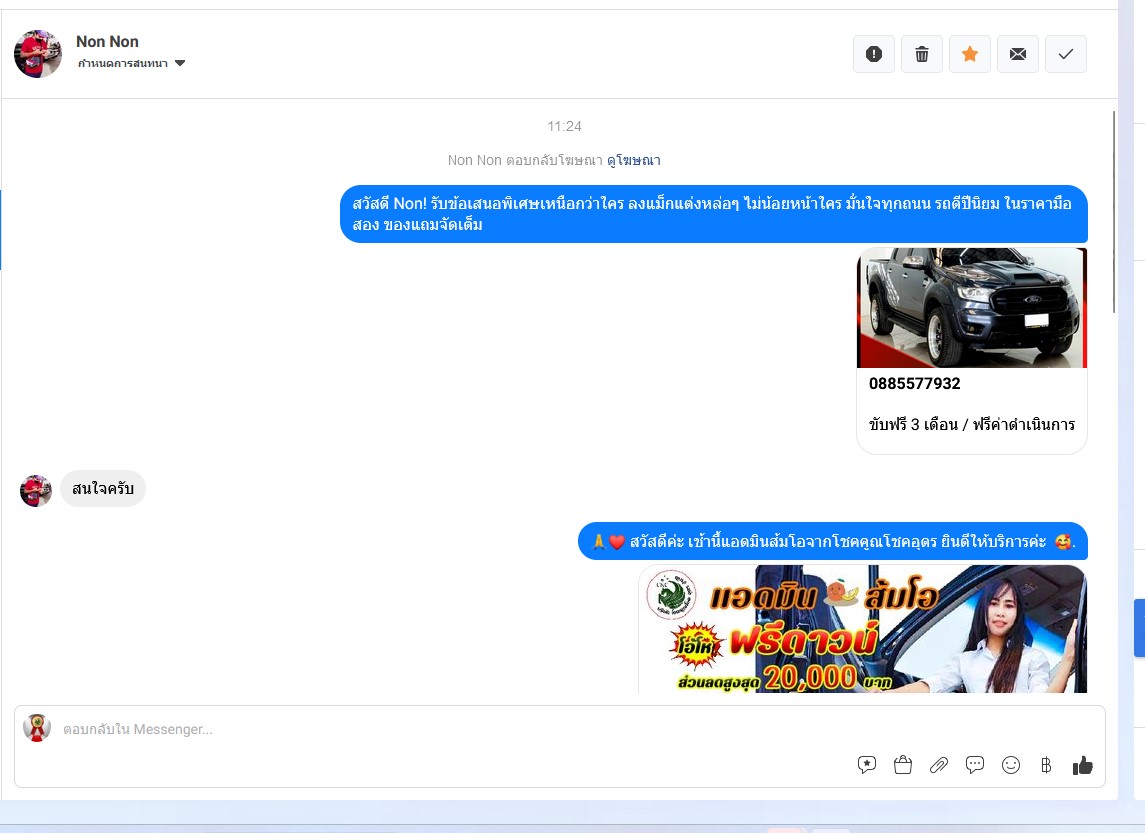This screenshot has height=833, width=1145.
Task: Click the สนใจครับ message bubble
Action: (x=103, y=488)
